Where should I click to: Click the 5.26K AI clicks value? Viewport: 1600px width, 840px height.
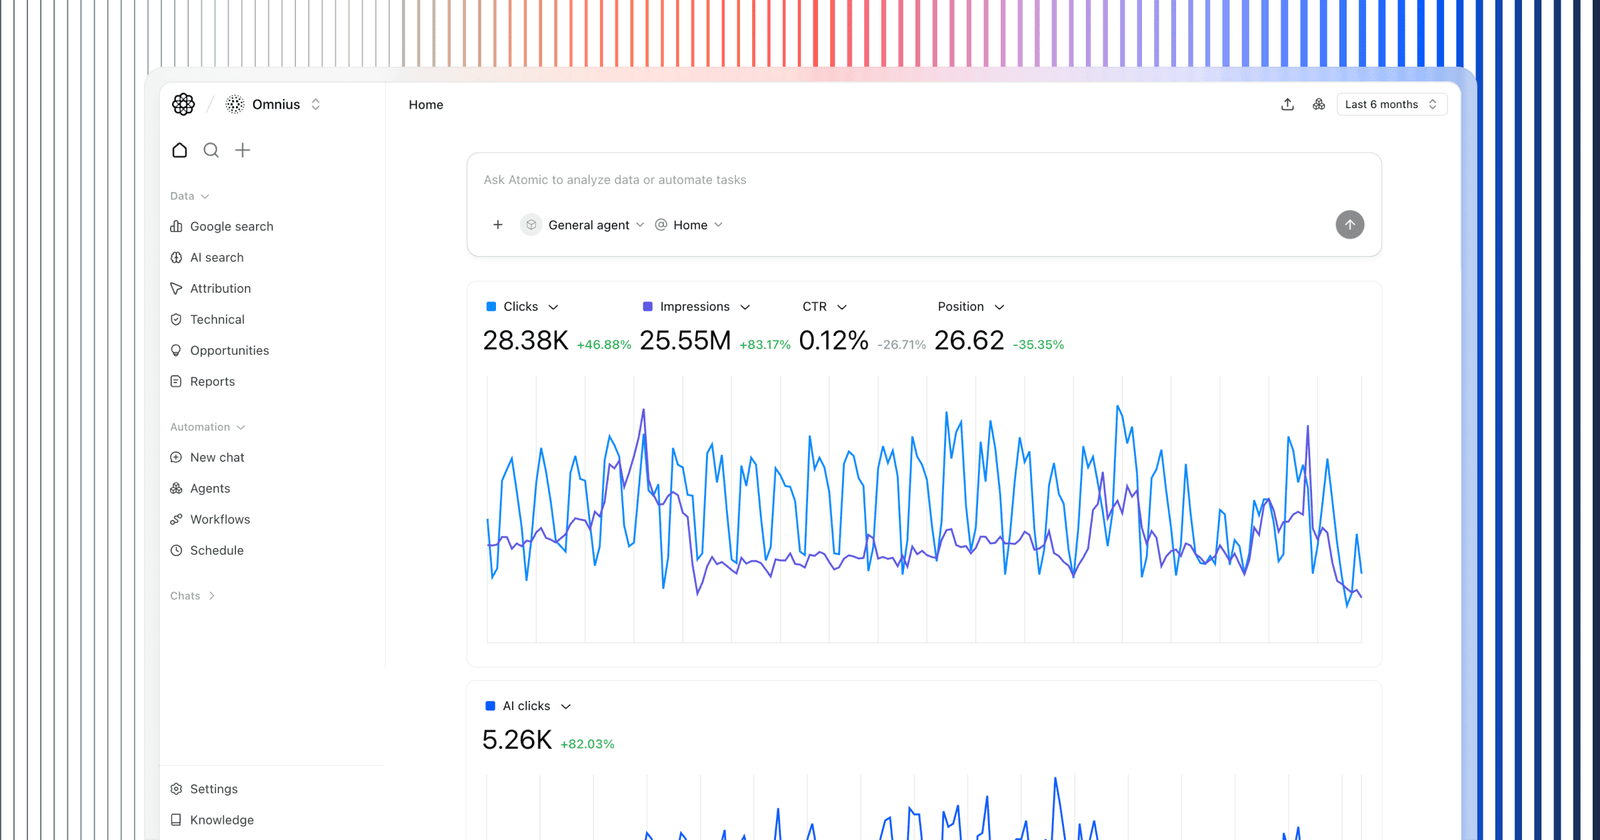coord(517,740)
